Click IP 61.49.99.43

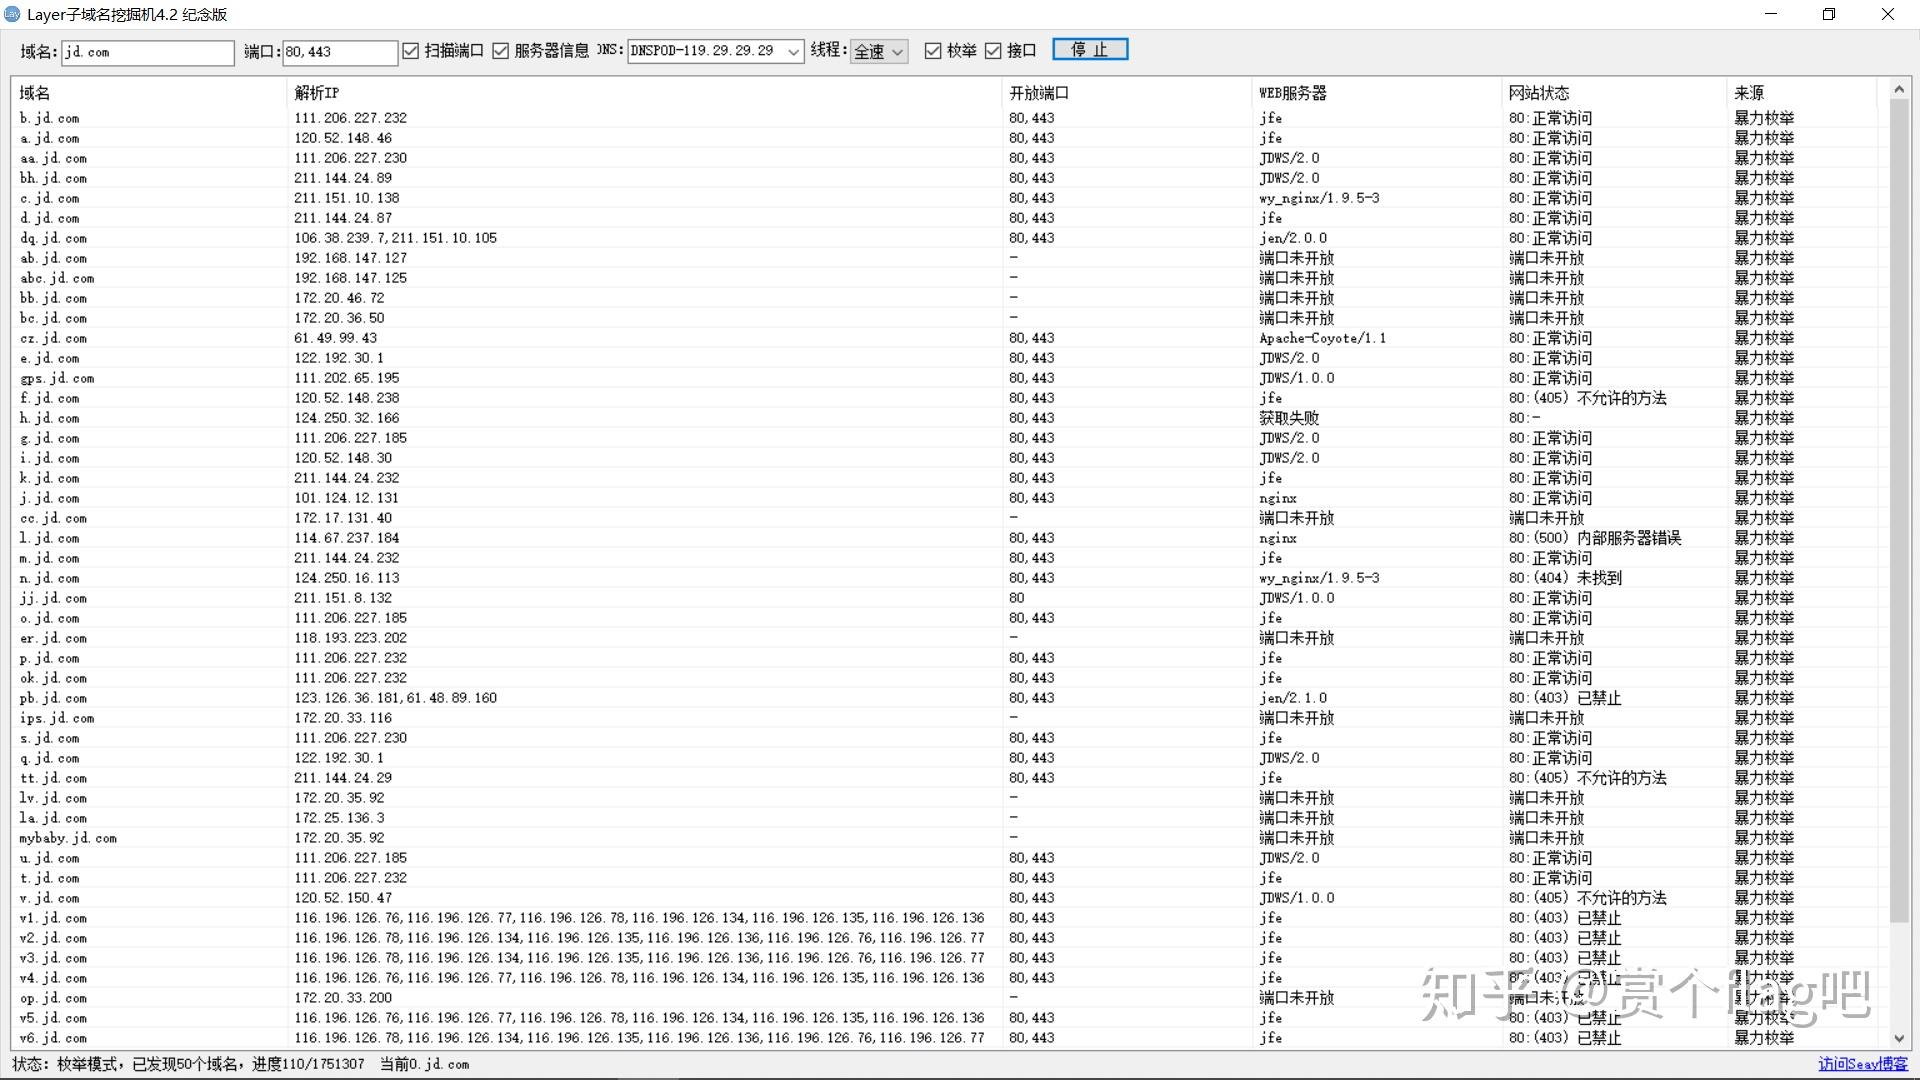[335, 338]
